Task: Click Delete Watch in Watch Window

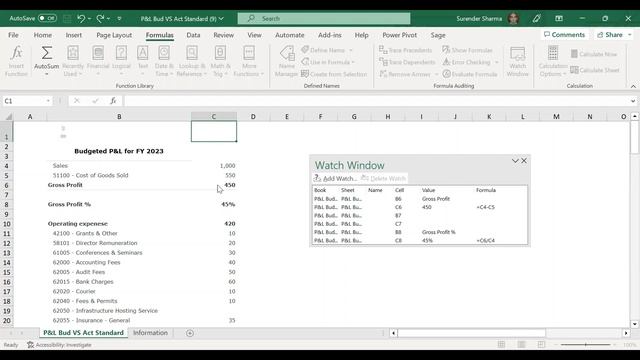Action: (384, 178)
